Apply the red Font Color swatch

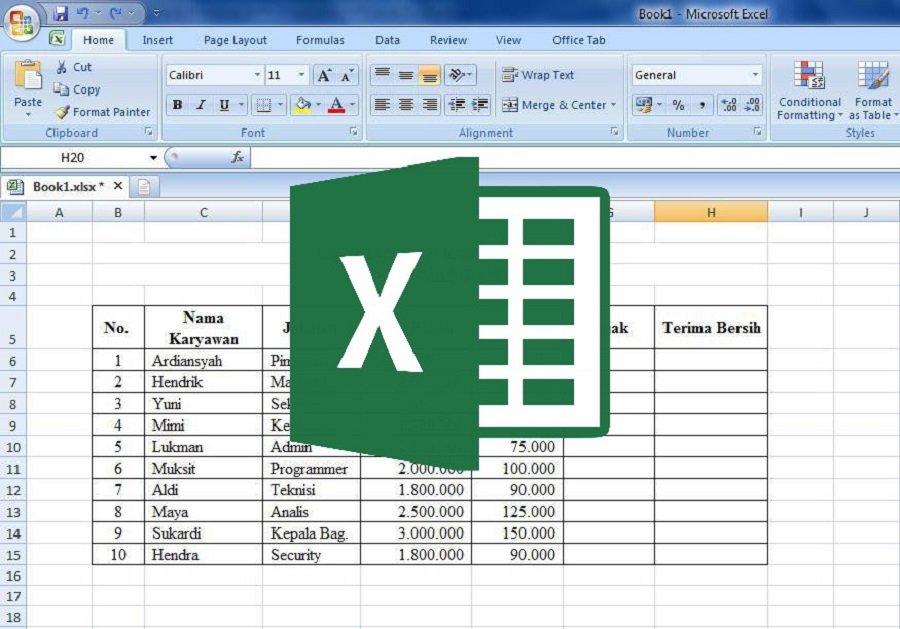[337, 105]
